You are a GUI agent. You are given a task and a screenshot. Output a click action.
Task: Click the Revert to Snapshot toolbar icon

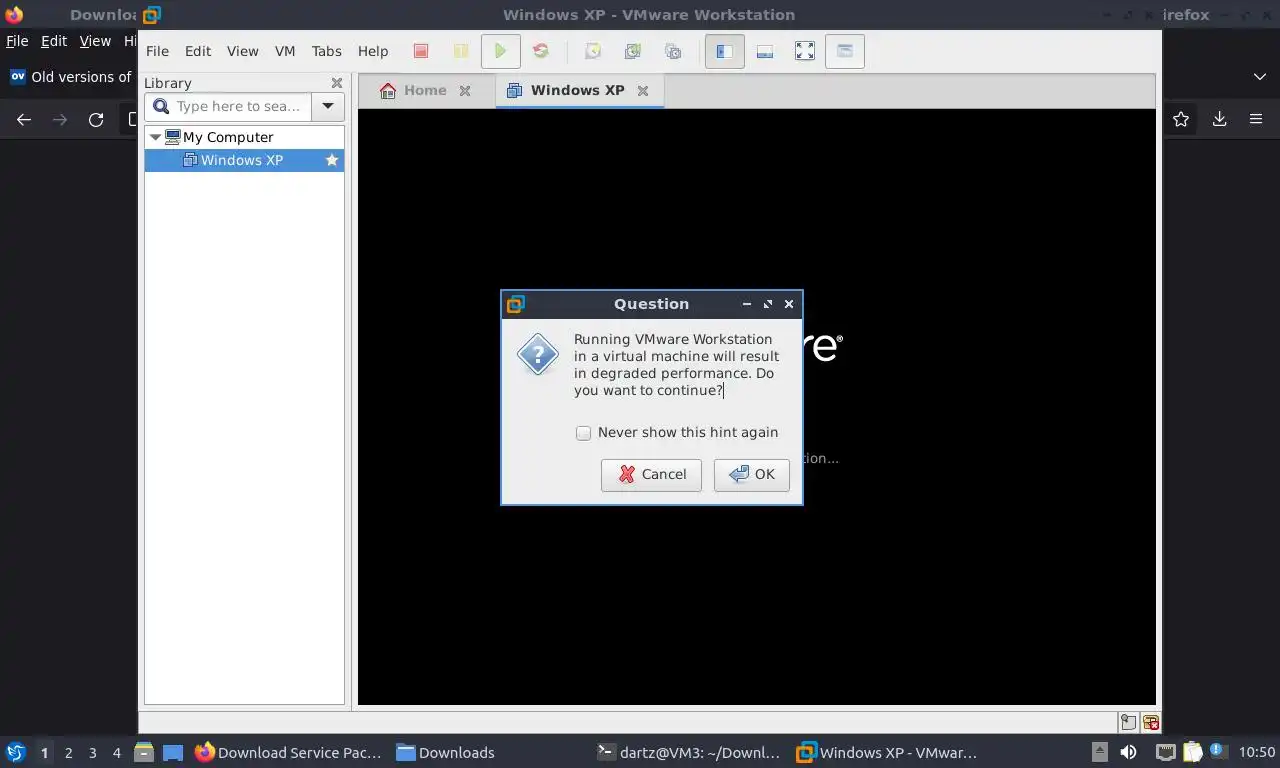[633, 51]
